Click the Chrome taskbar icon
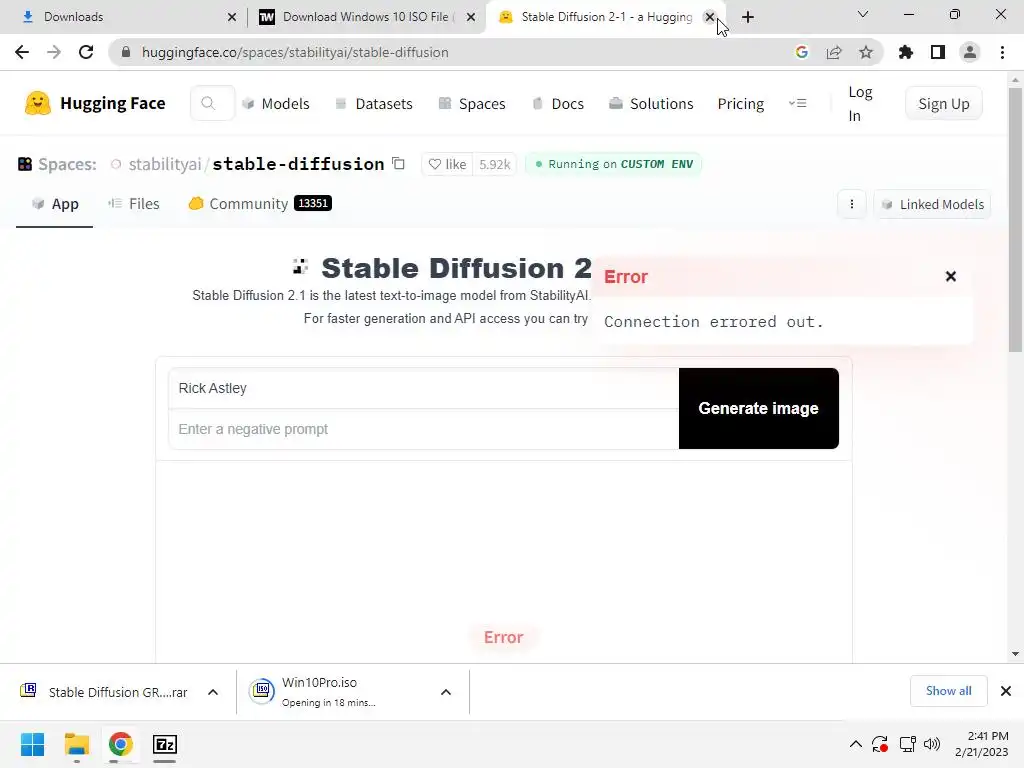This screenshot has height=768, width=1024. click(120, 744)
